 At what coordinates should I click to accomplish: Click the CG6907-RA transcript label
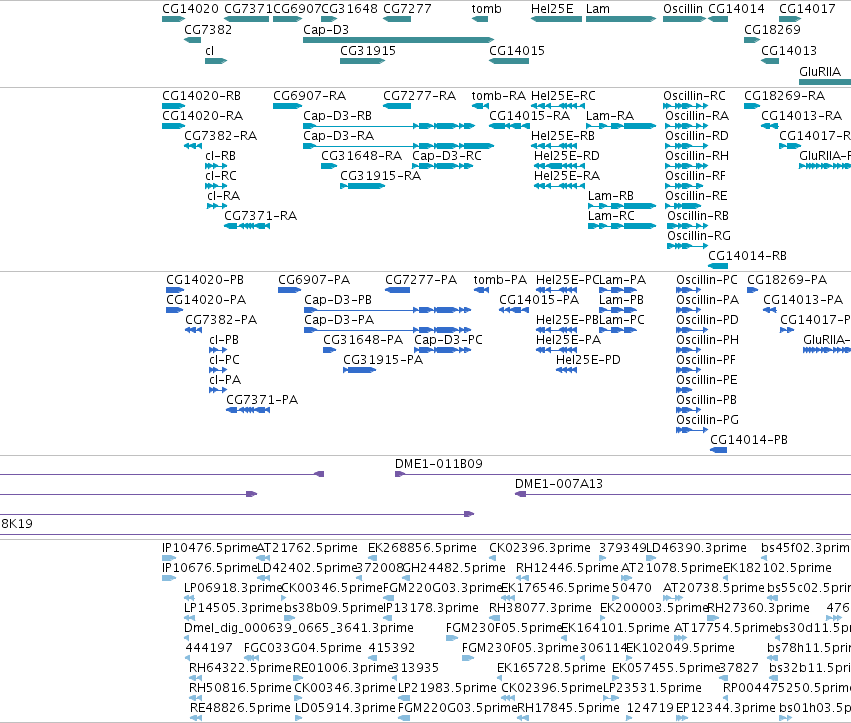(309, 96)
